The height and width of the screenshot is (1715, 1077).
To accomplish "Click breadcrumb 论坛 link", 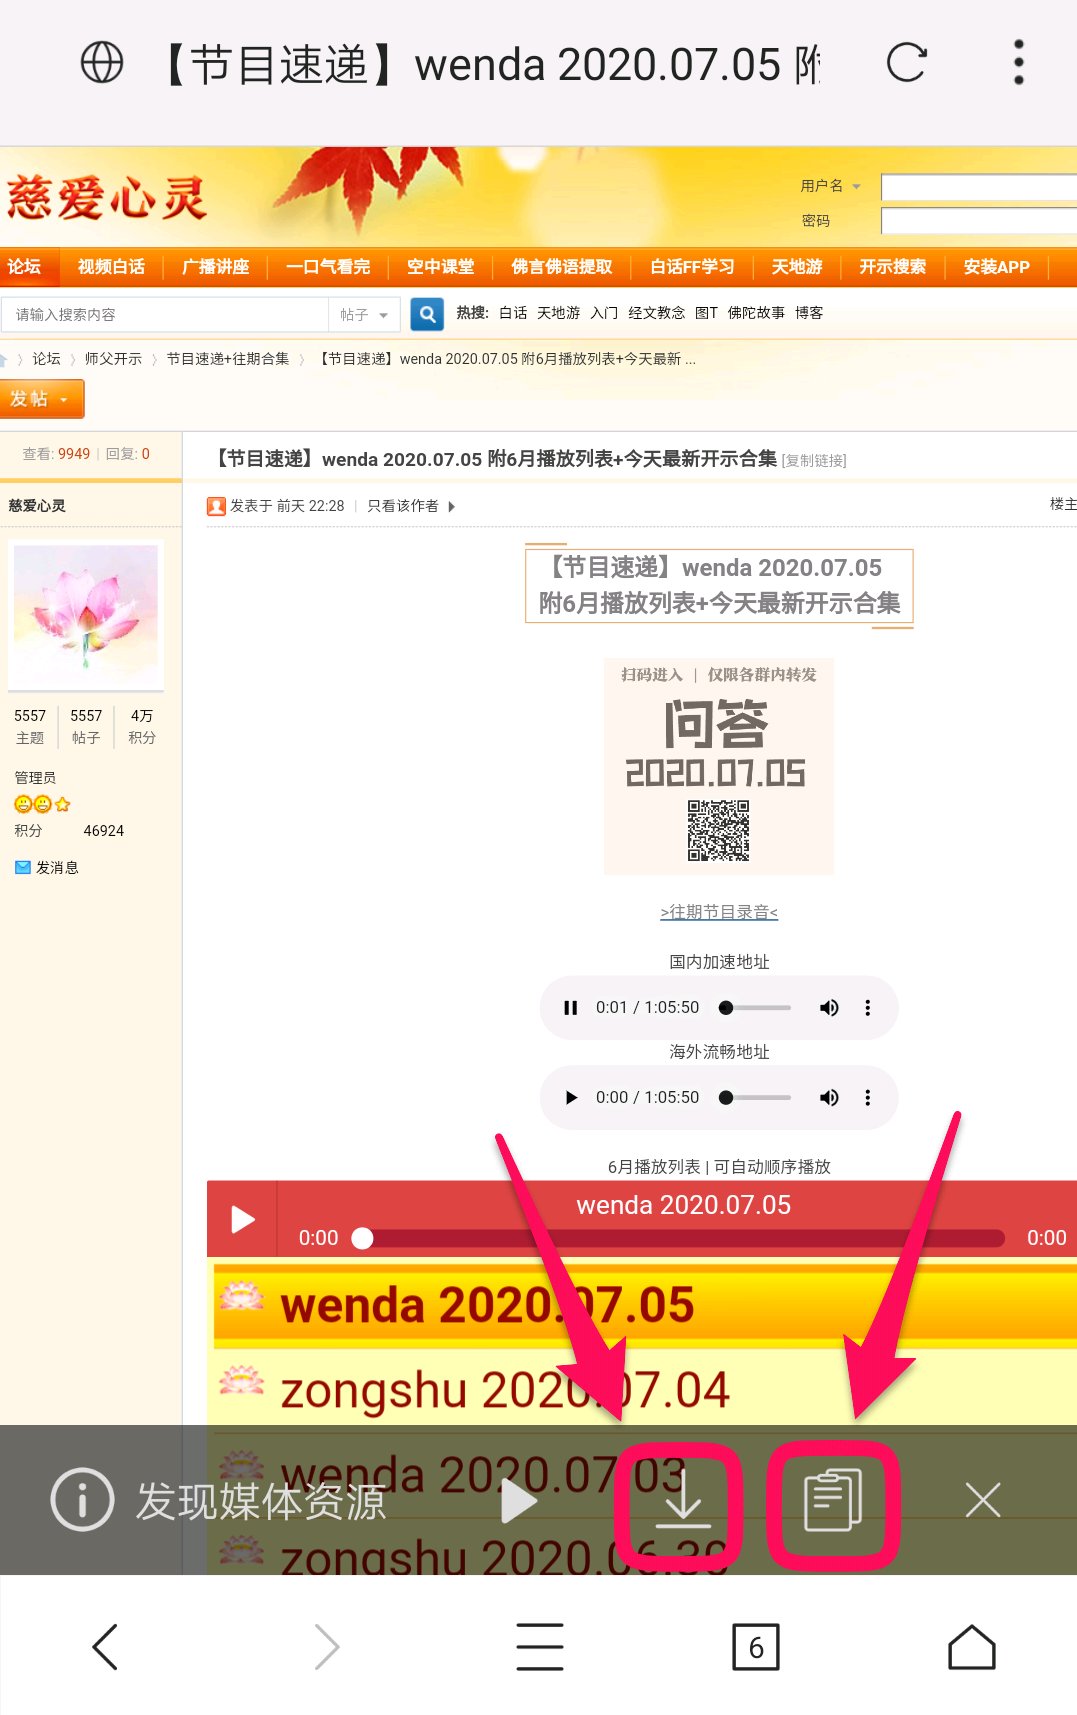I will coord(46,359).
